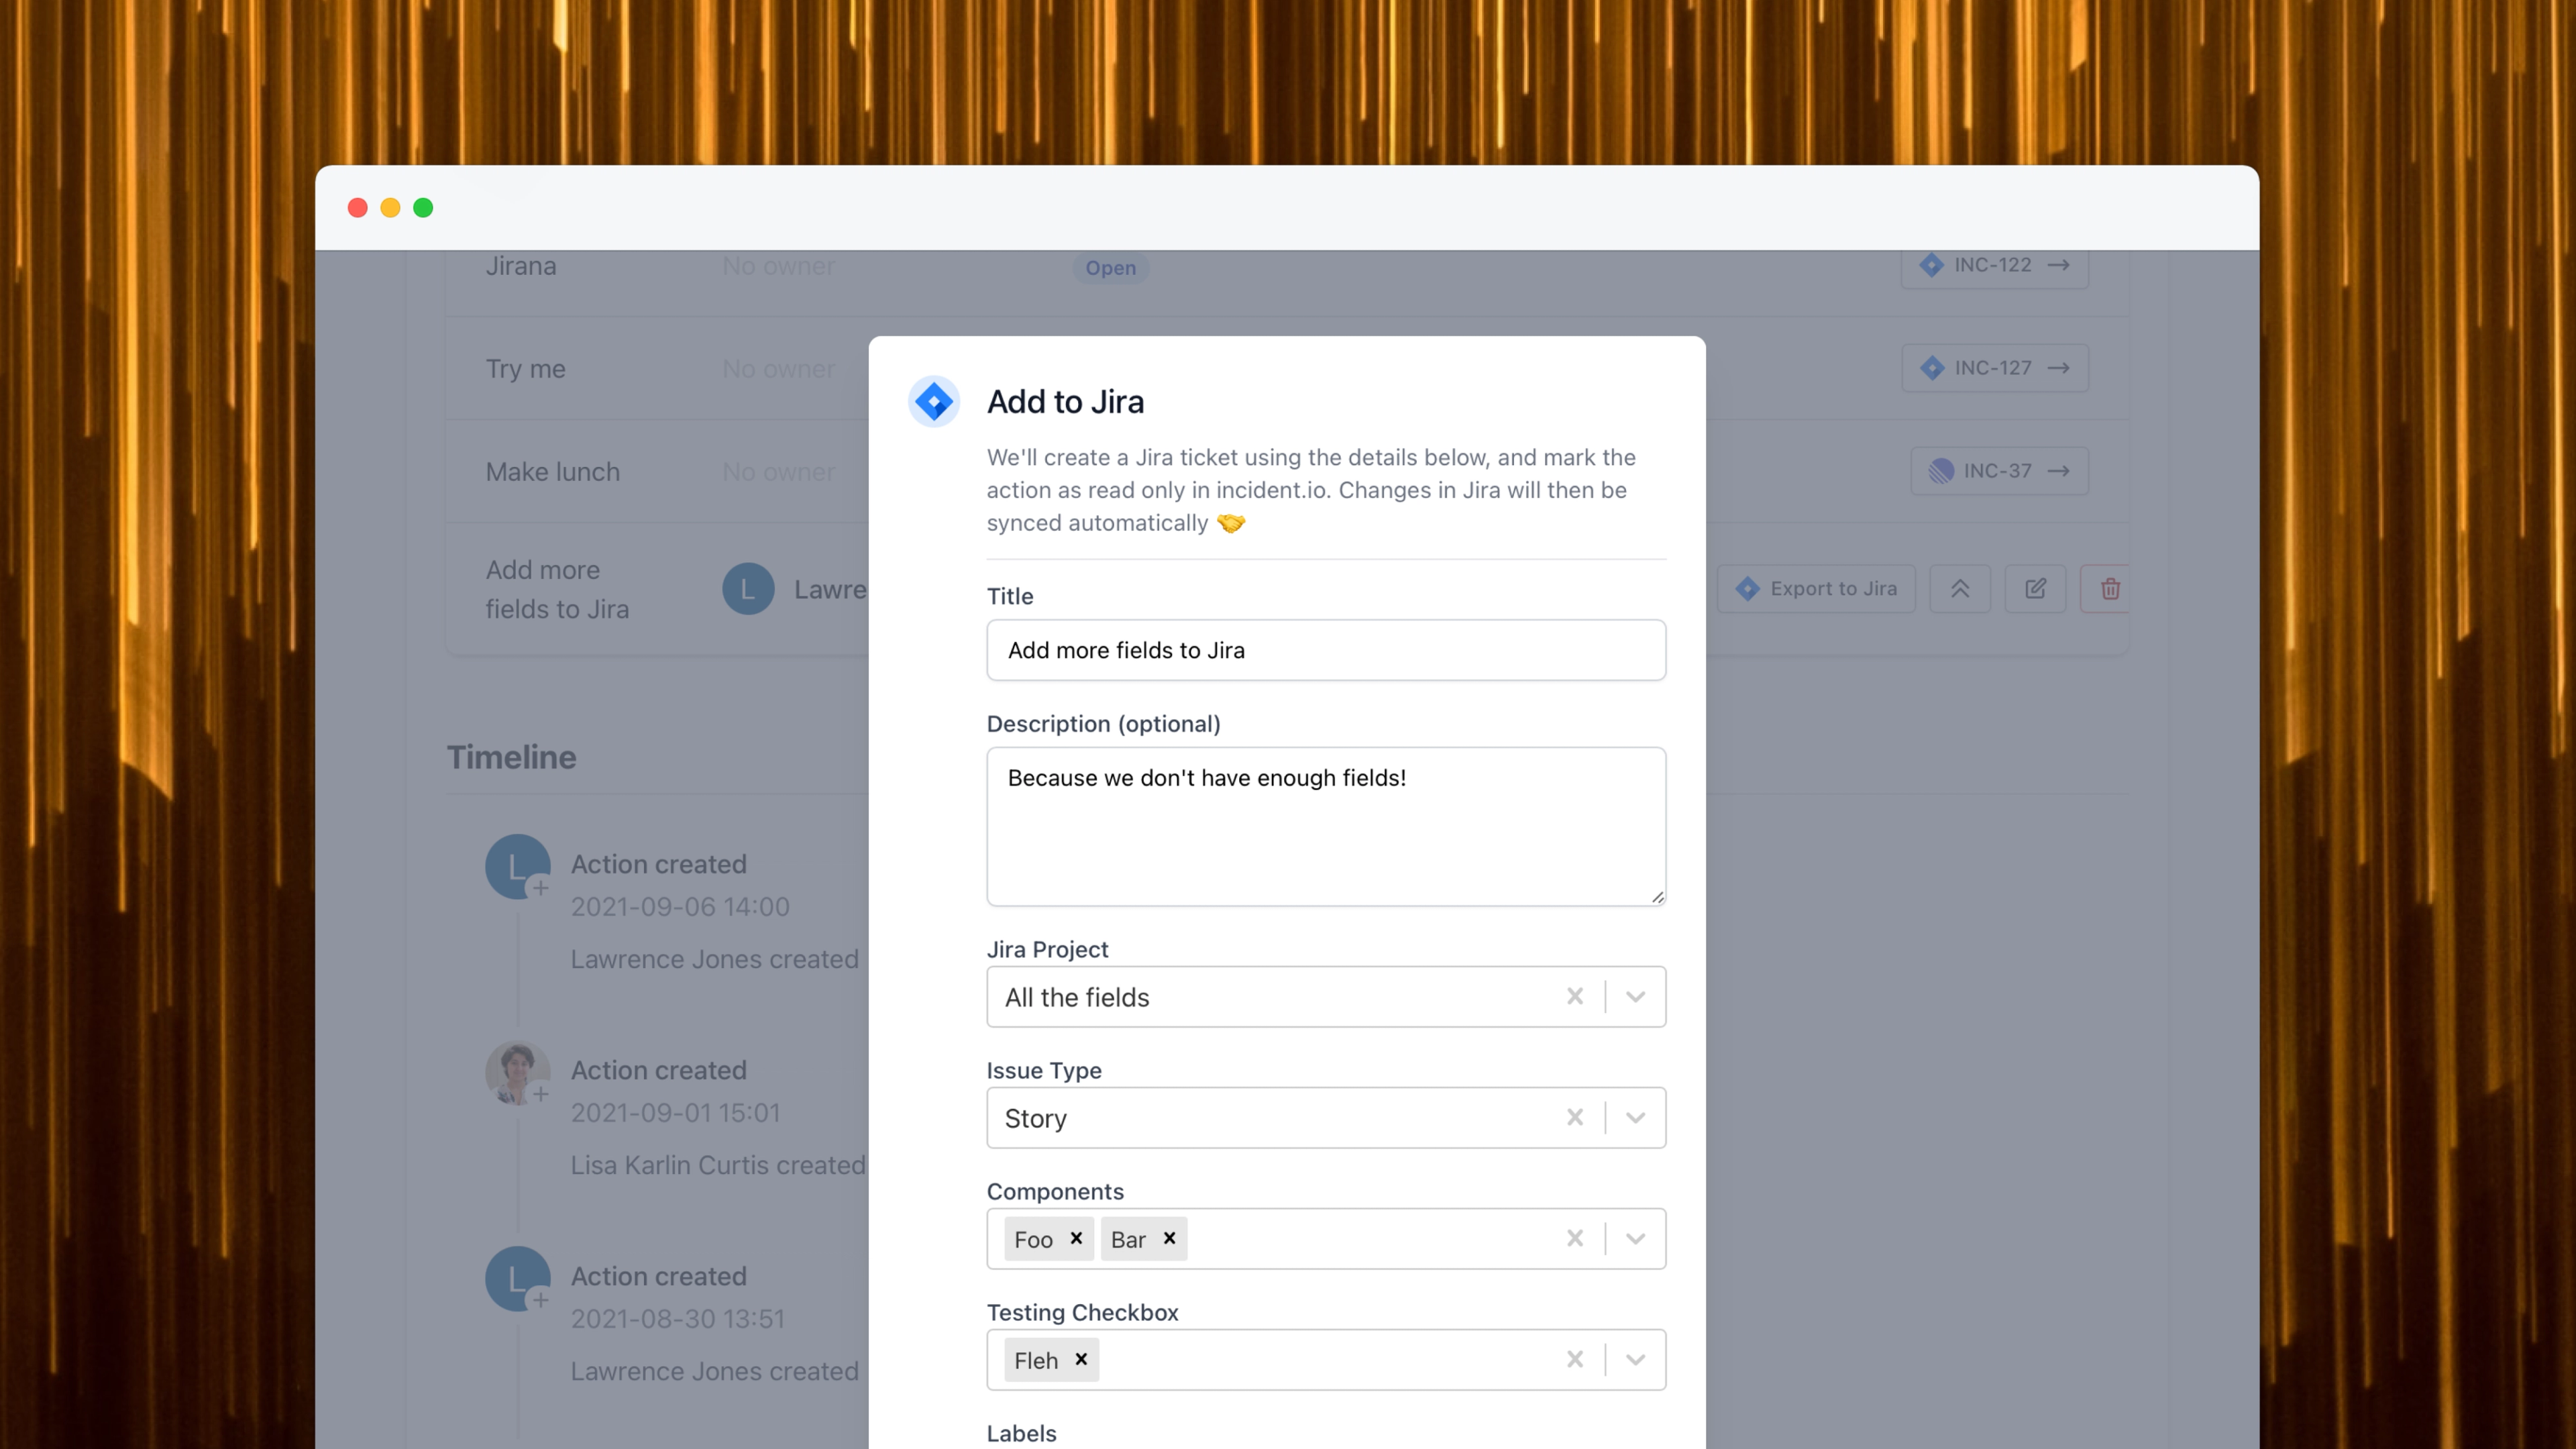2576x1449 pixels.
Task: Open the INC-37 ticket link
Action: pyautogui.click(x=1999, y=471)
